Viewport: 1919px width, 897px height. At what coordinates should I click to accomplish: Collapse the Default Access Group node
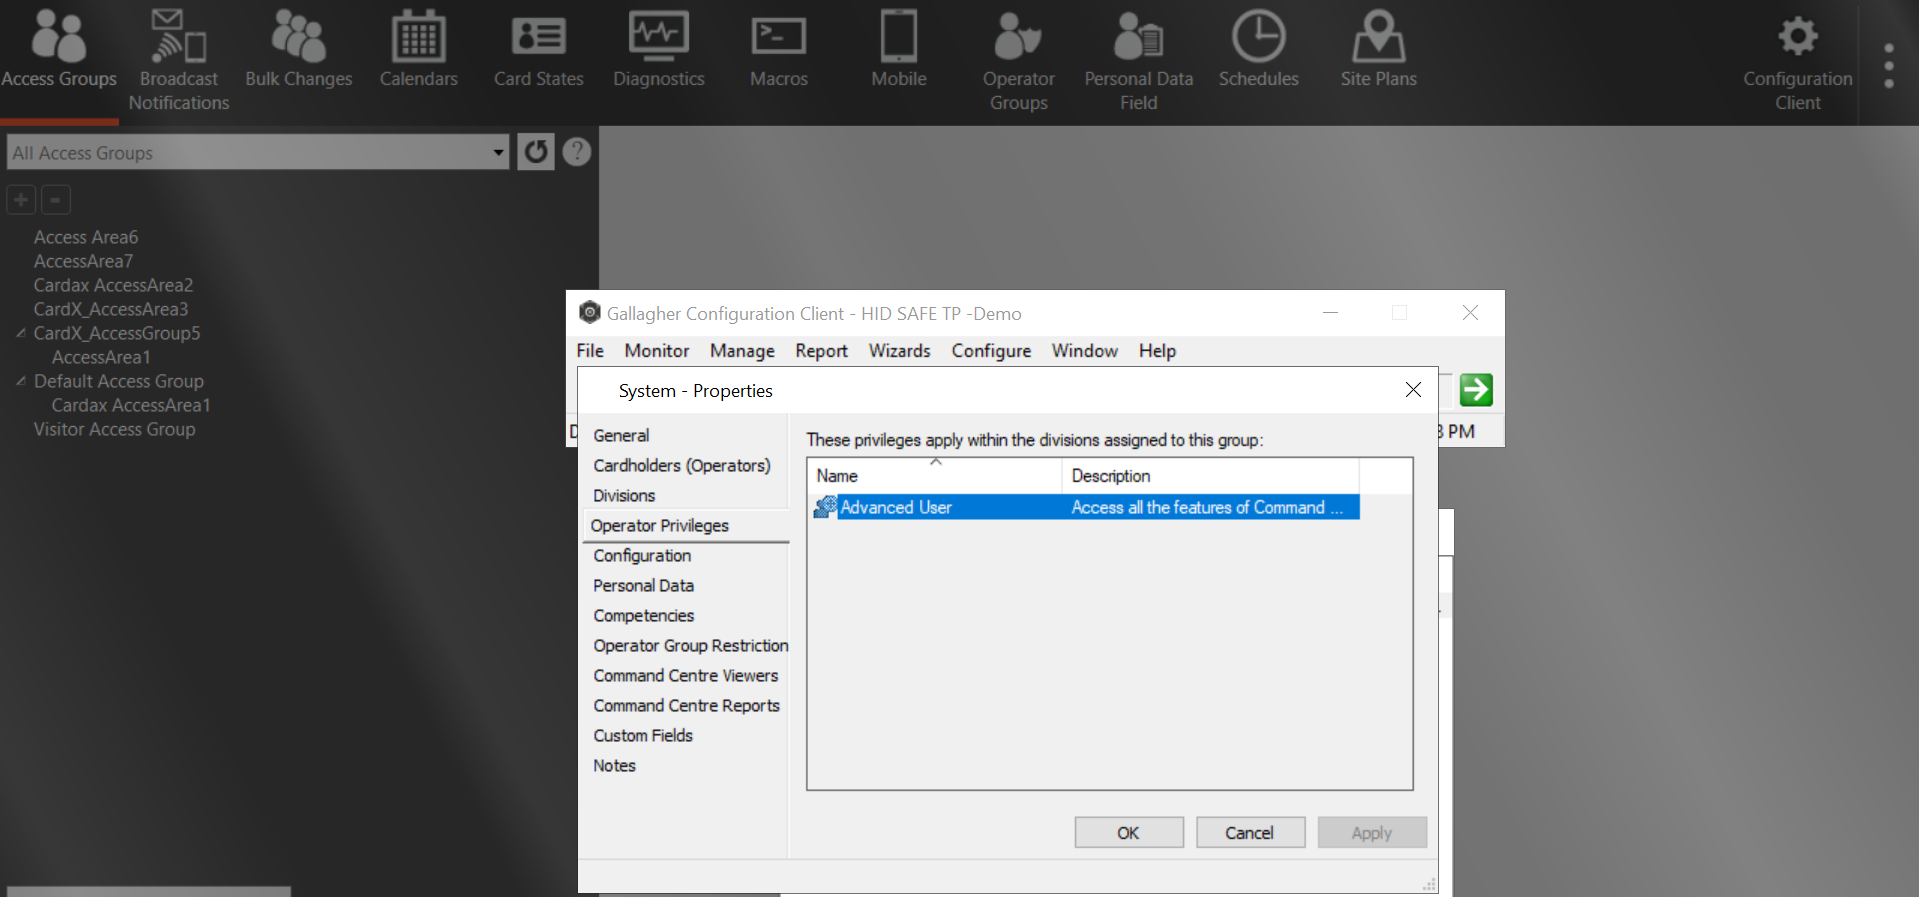click(21, 381)
